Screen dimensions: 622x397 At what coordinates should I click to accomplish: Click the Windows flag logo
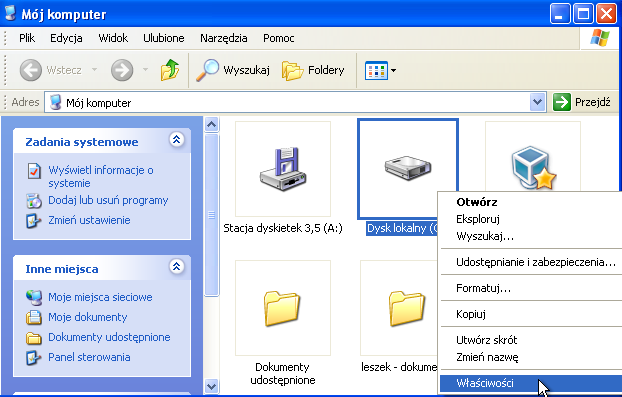coord(599,38)
